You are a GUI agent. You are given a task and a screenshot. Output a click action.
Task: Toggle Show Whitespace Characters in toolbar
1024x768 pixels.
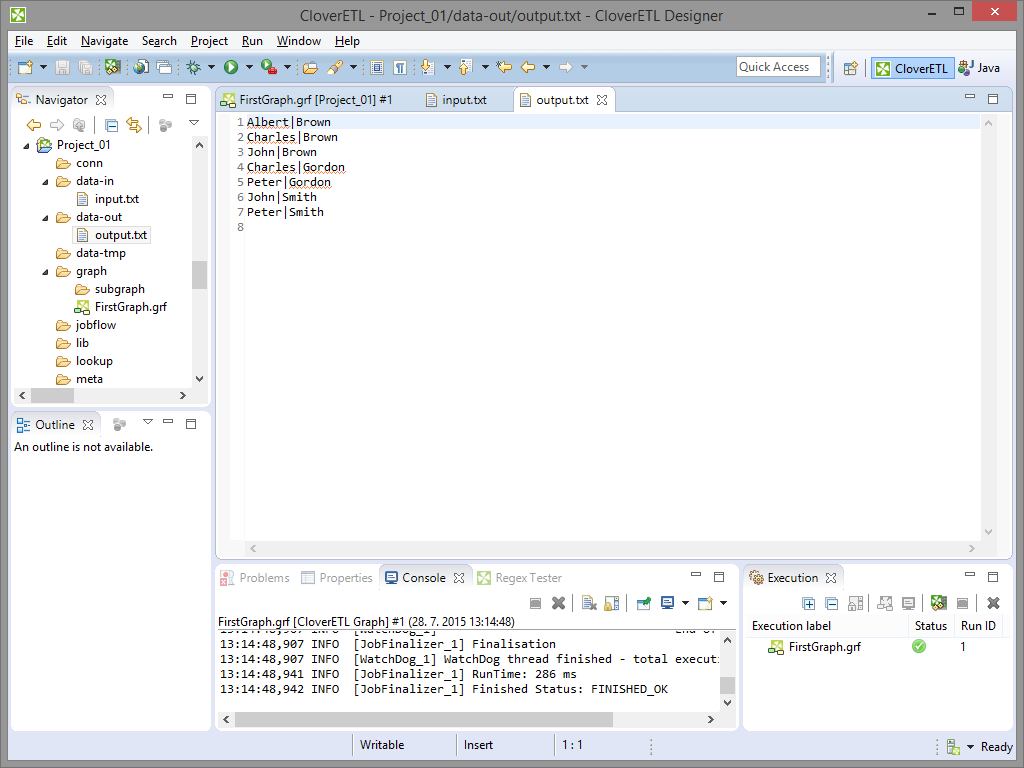[x=400, y=67]
